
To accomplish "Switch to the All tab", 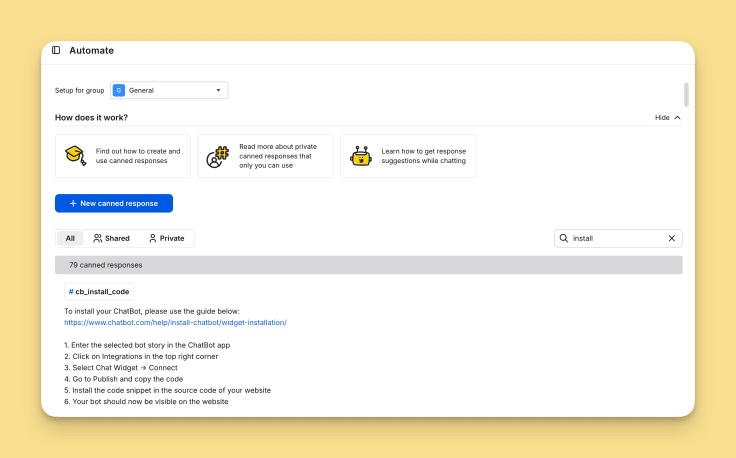I will click(70, 238).
